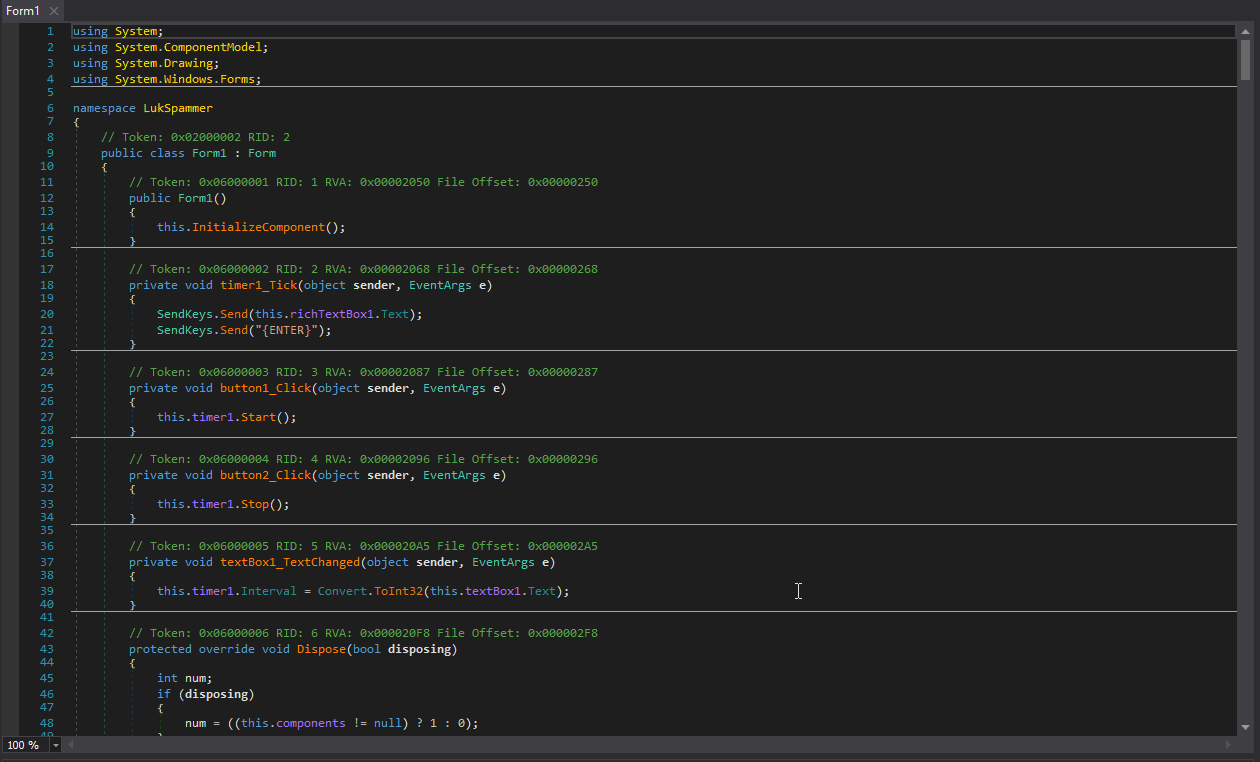The width and height of the screenshot is (1260, 762).
Task: Click the comment with Token 0x06000004
Action: [x=363, y=459]
